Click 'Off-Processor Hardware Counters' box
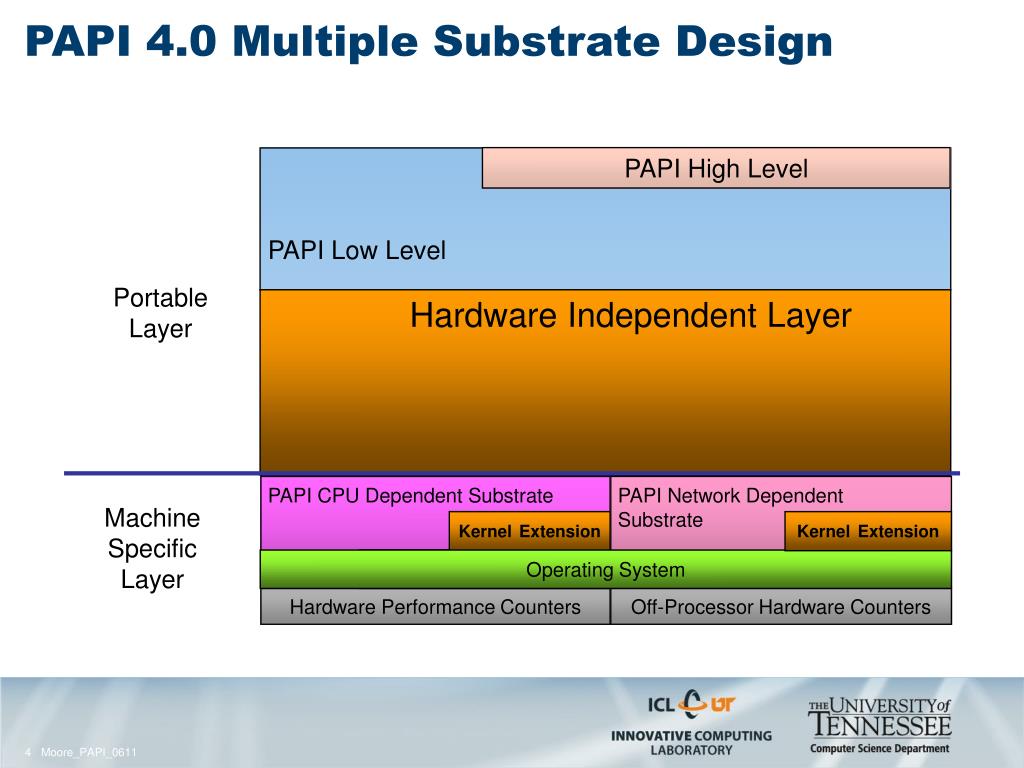Screen dimensions: 1024x768 point(780,607)
